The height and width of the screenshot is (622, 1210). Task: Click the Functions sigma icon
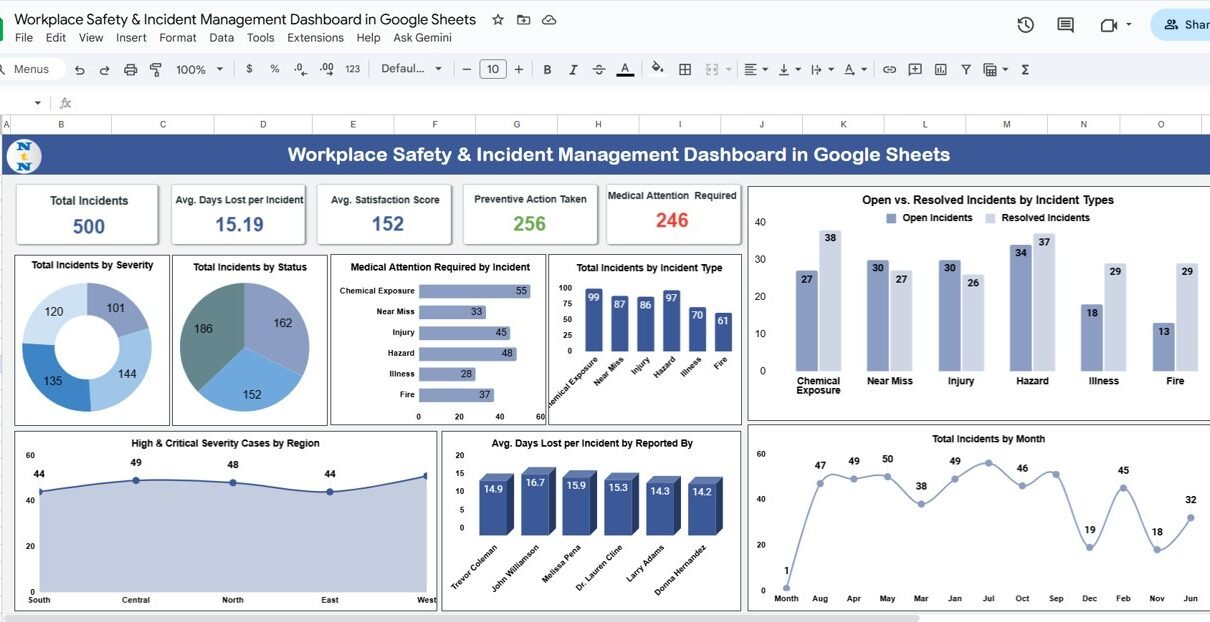[1025, 69]
